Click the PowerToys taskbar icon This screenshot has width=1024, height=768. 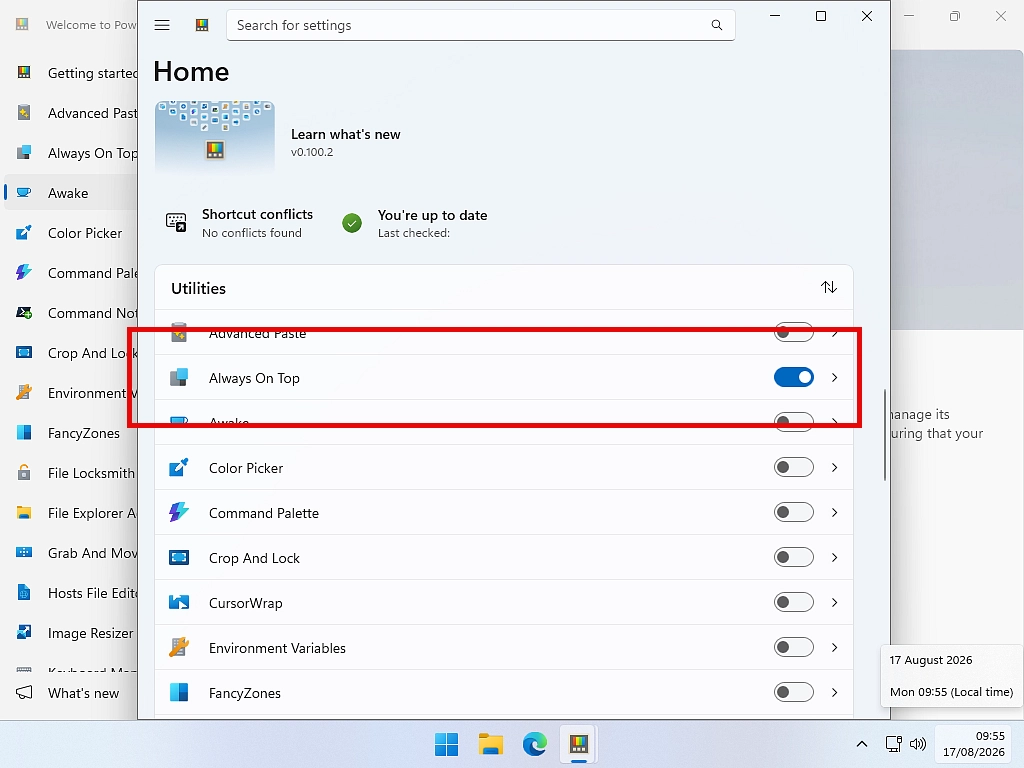coord(579,744)
